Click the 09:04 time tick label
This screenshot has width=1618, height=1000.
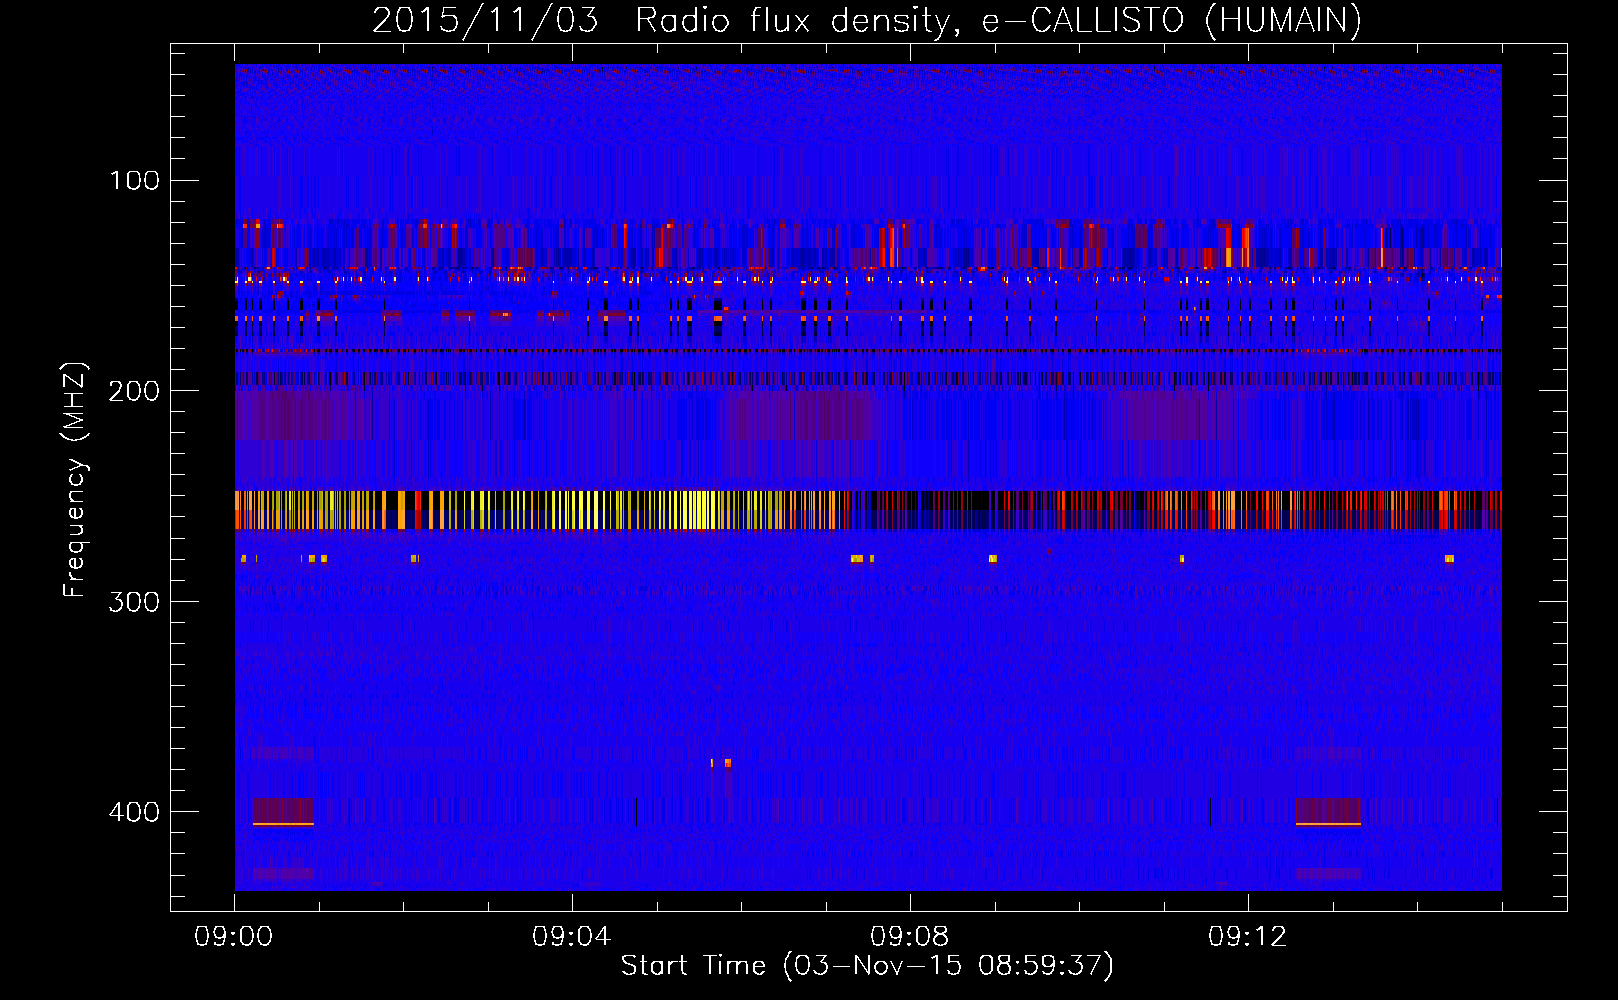[x=572, y=937]
